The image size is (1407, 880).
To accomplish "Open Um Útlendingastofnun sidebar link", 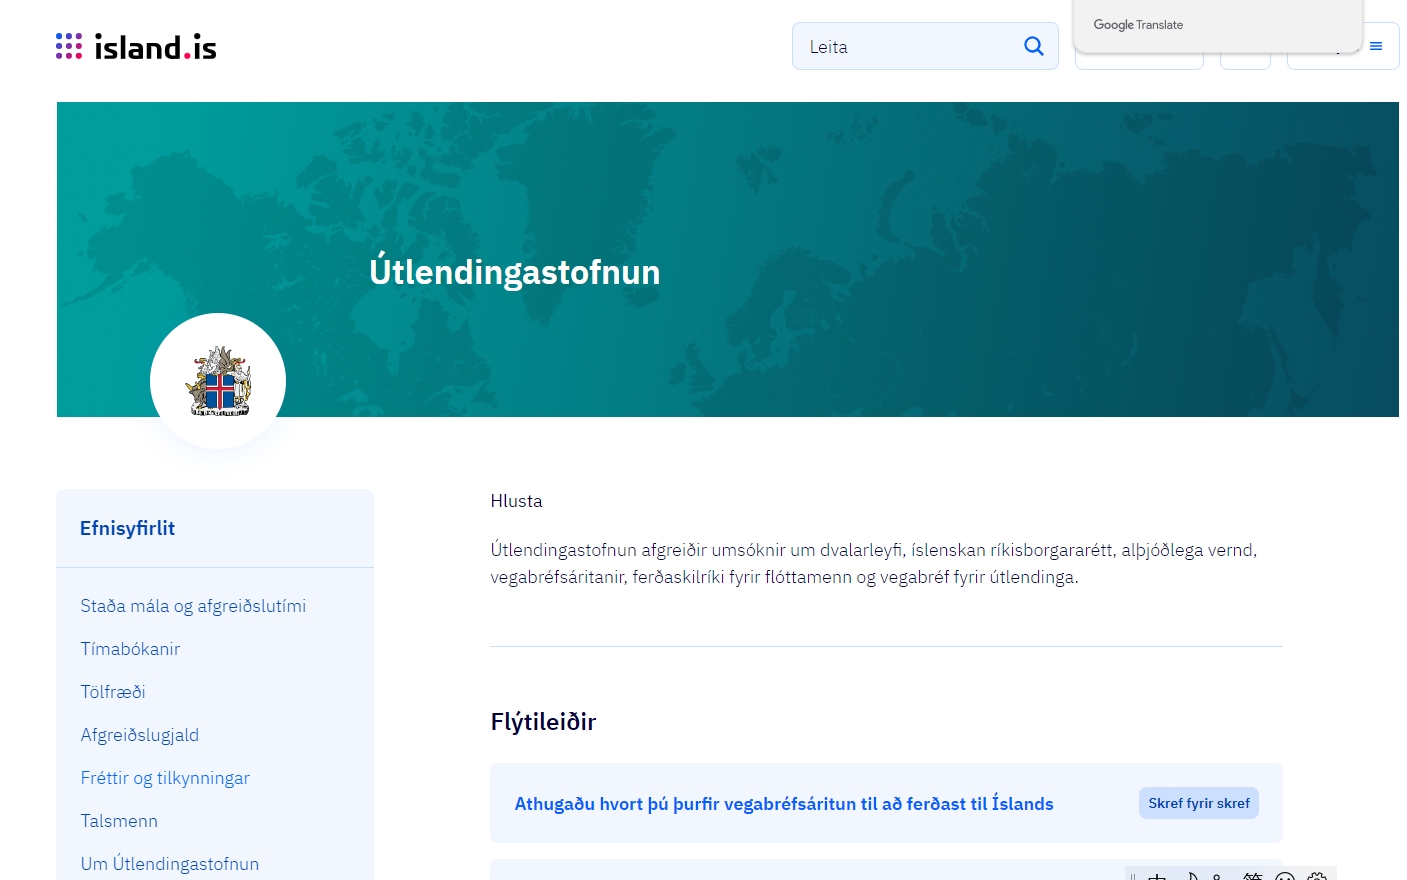I will [x=170, y=864].
